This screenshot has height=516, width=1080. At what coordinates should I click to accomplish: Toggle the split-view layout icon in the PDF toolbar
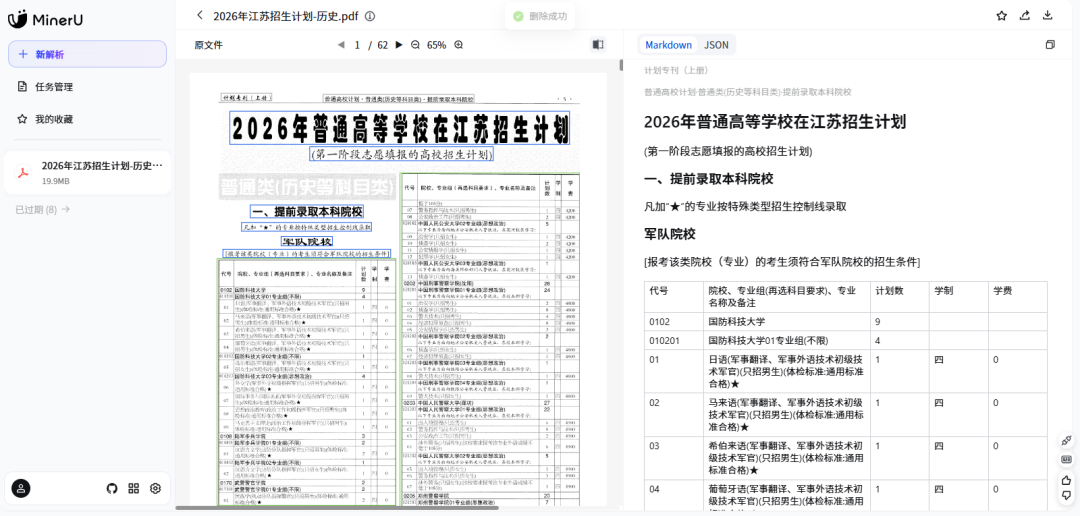coord(598,44)
